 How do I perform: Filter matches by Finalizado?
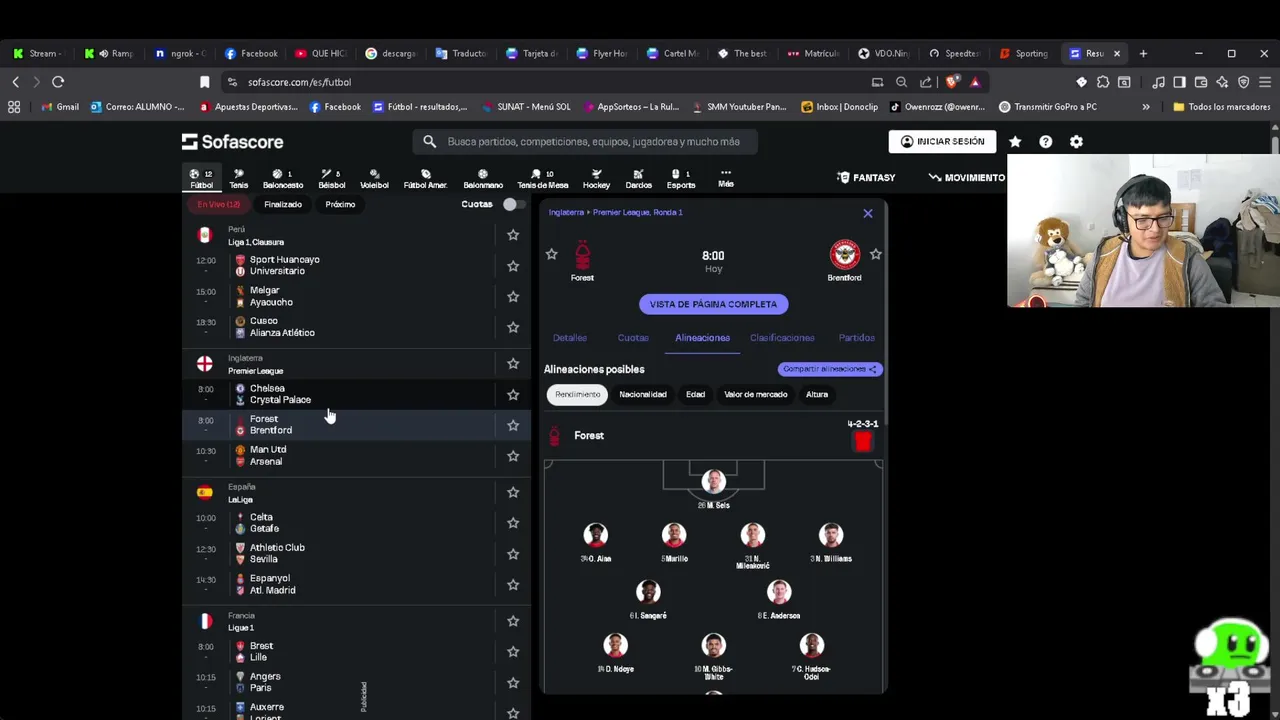point(283,204)
